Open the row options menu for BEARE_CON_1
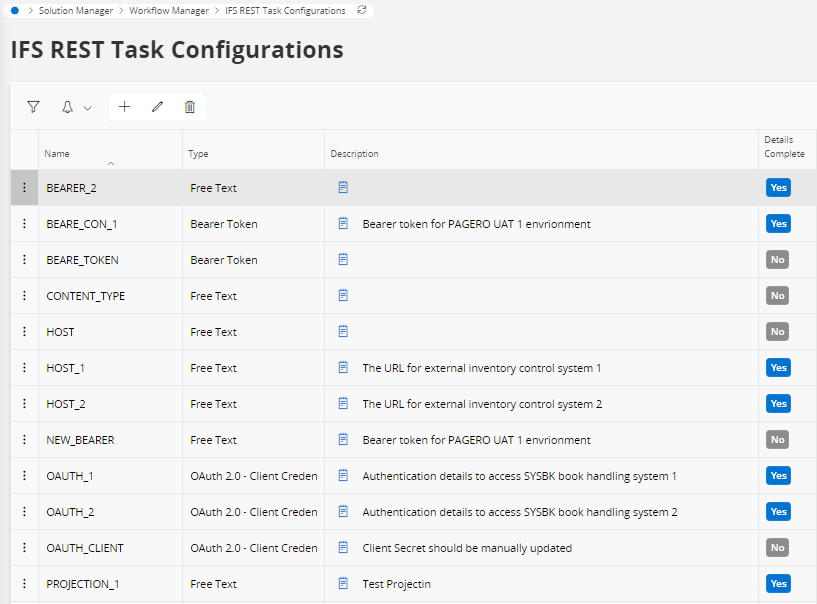The height and width of the screenshot is (604, 817). [x=23, y=223]
